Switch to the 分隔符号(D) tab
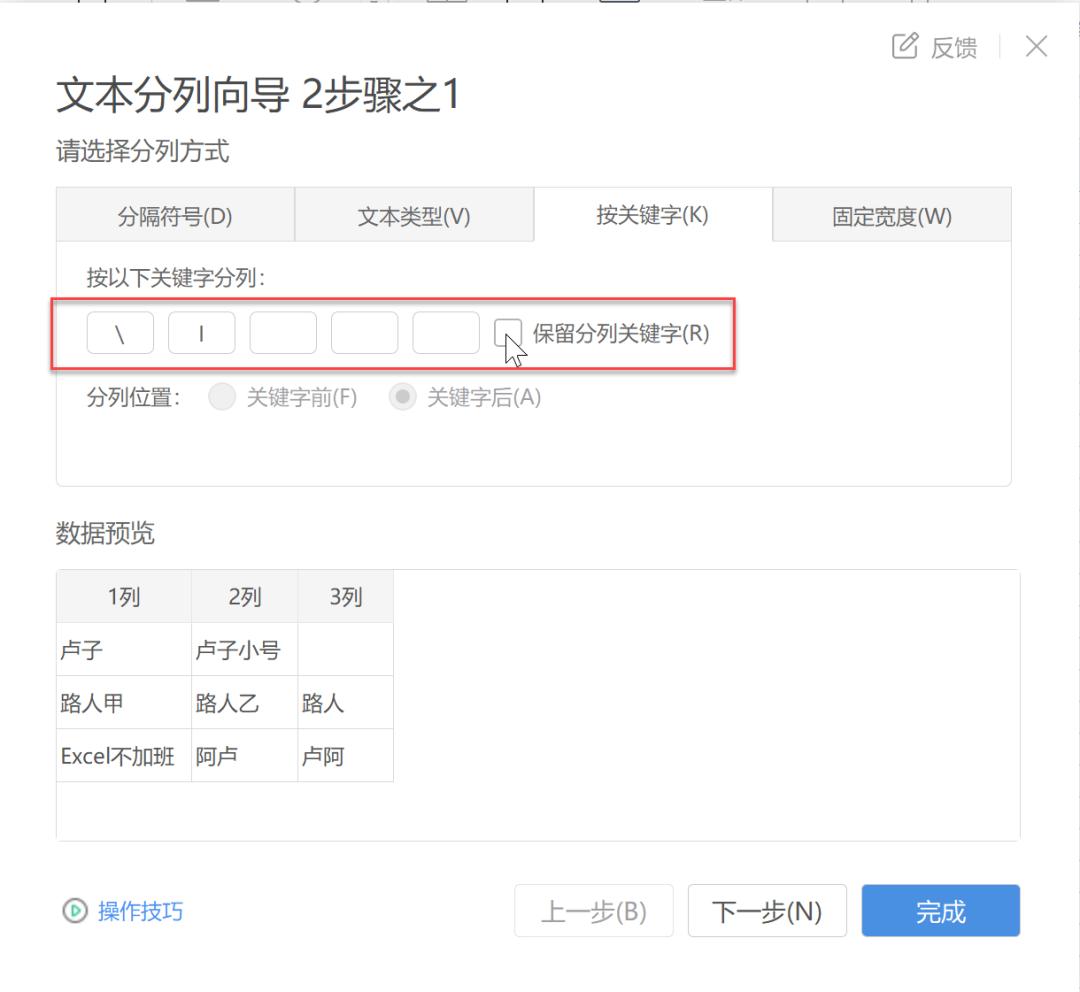The width and height of the screenshot is (1080, 992). click(x=176, y=214)
